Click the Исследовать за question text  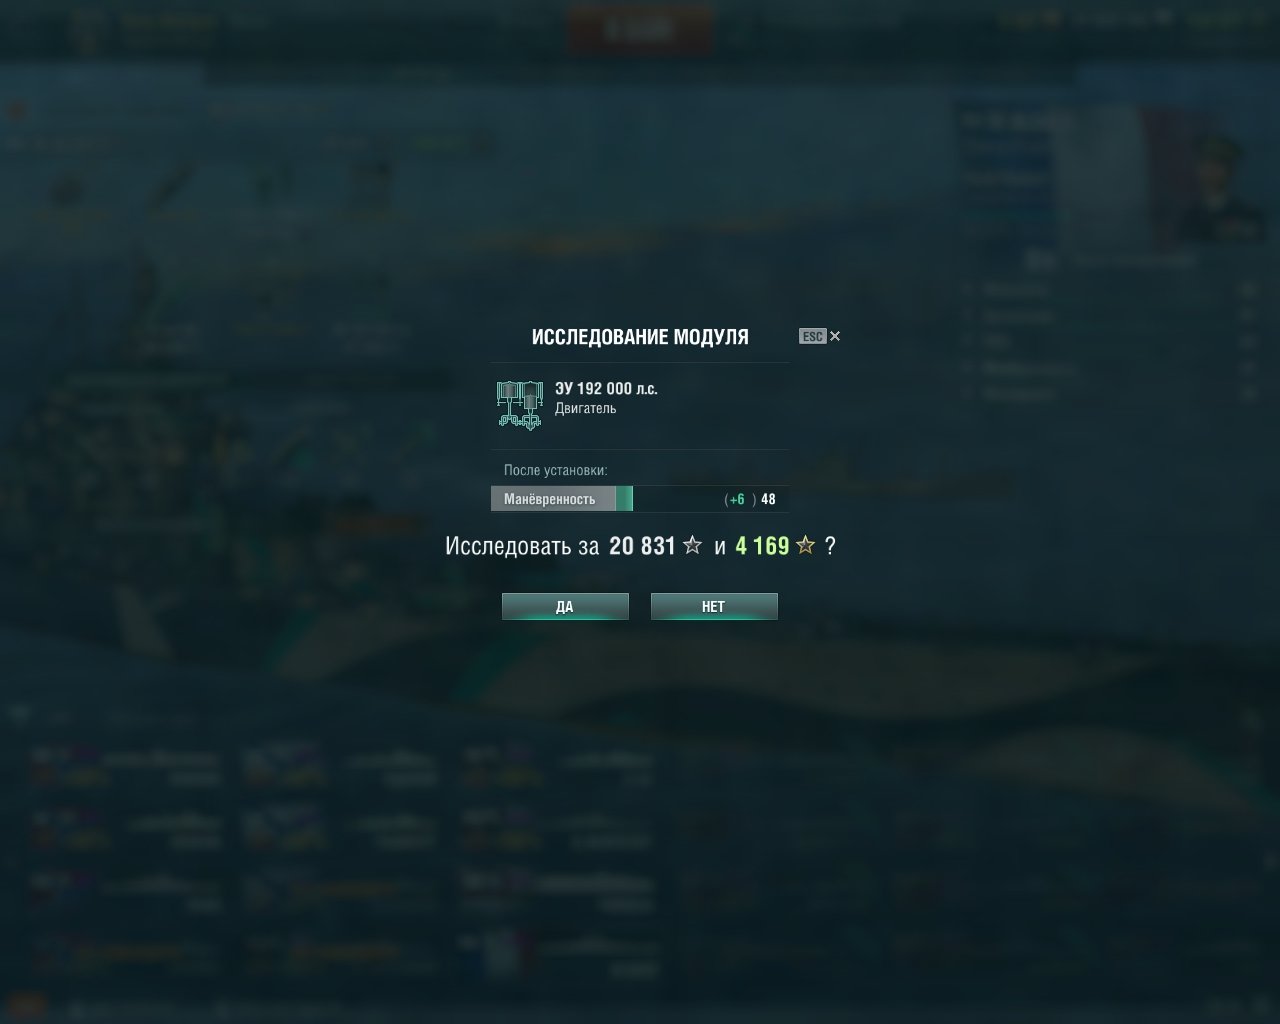pyautogui.click(x=522, y=546)
